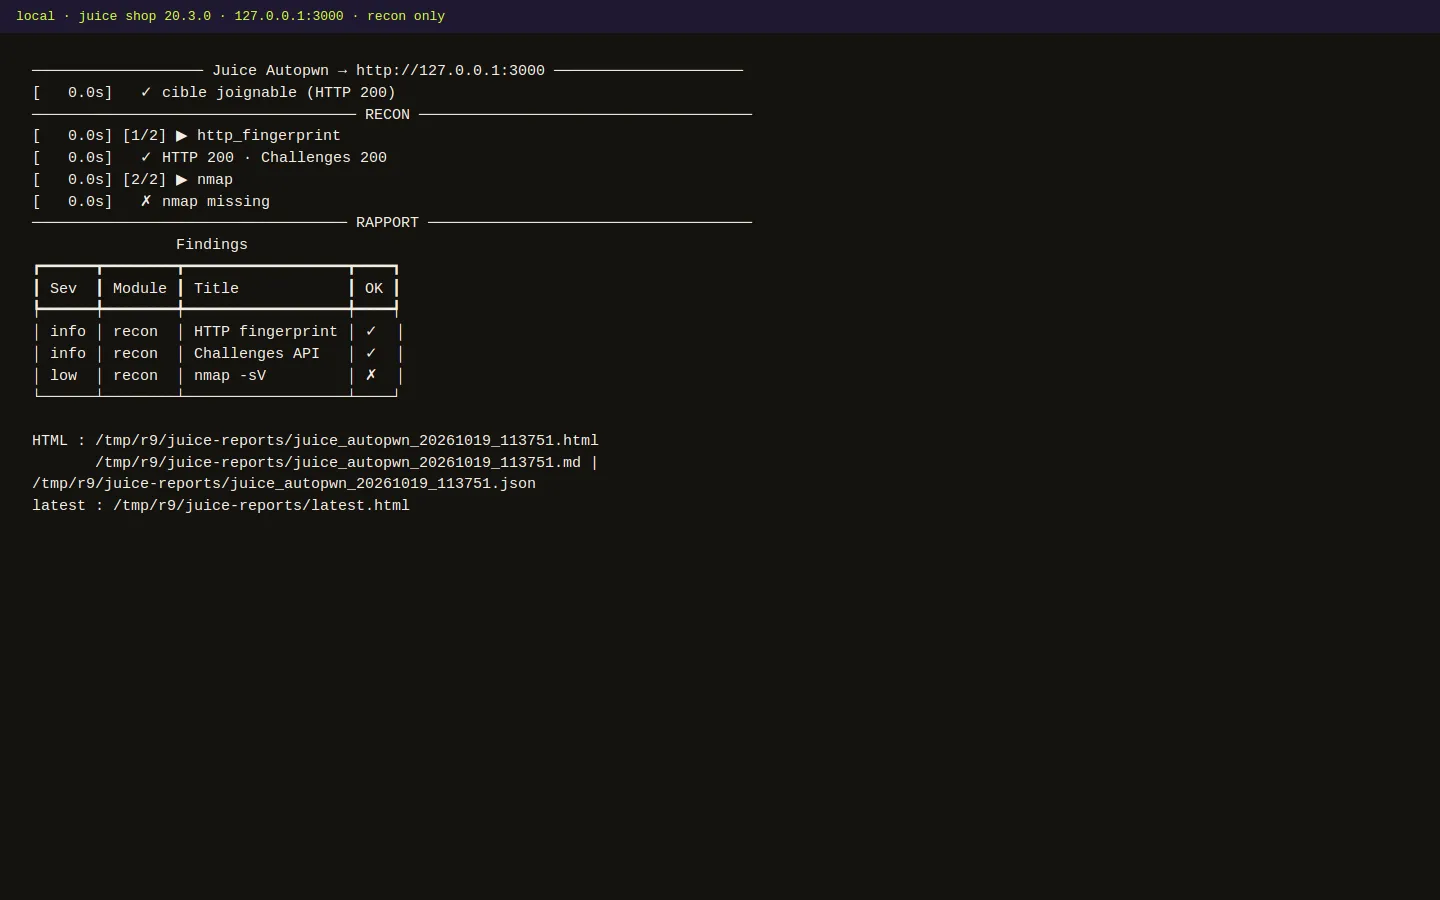The width and height of the screenshot is (1440, 900).
Task: Click the 'OK' column header
Action: [x=374, y=289]
